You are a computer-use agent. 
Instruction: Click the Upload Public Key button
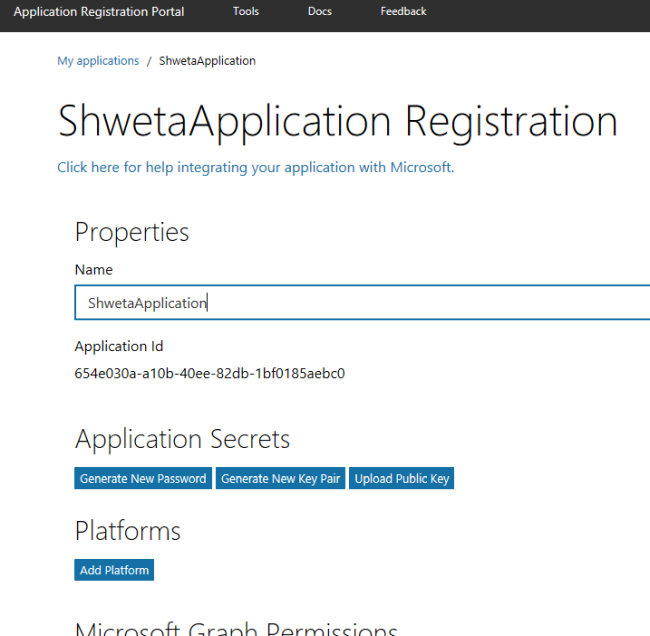pyautogui.click(x=402, y=479)
